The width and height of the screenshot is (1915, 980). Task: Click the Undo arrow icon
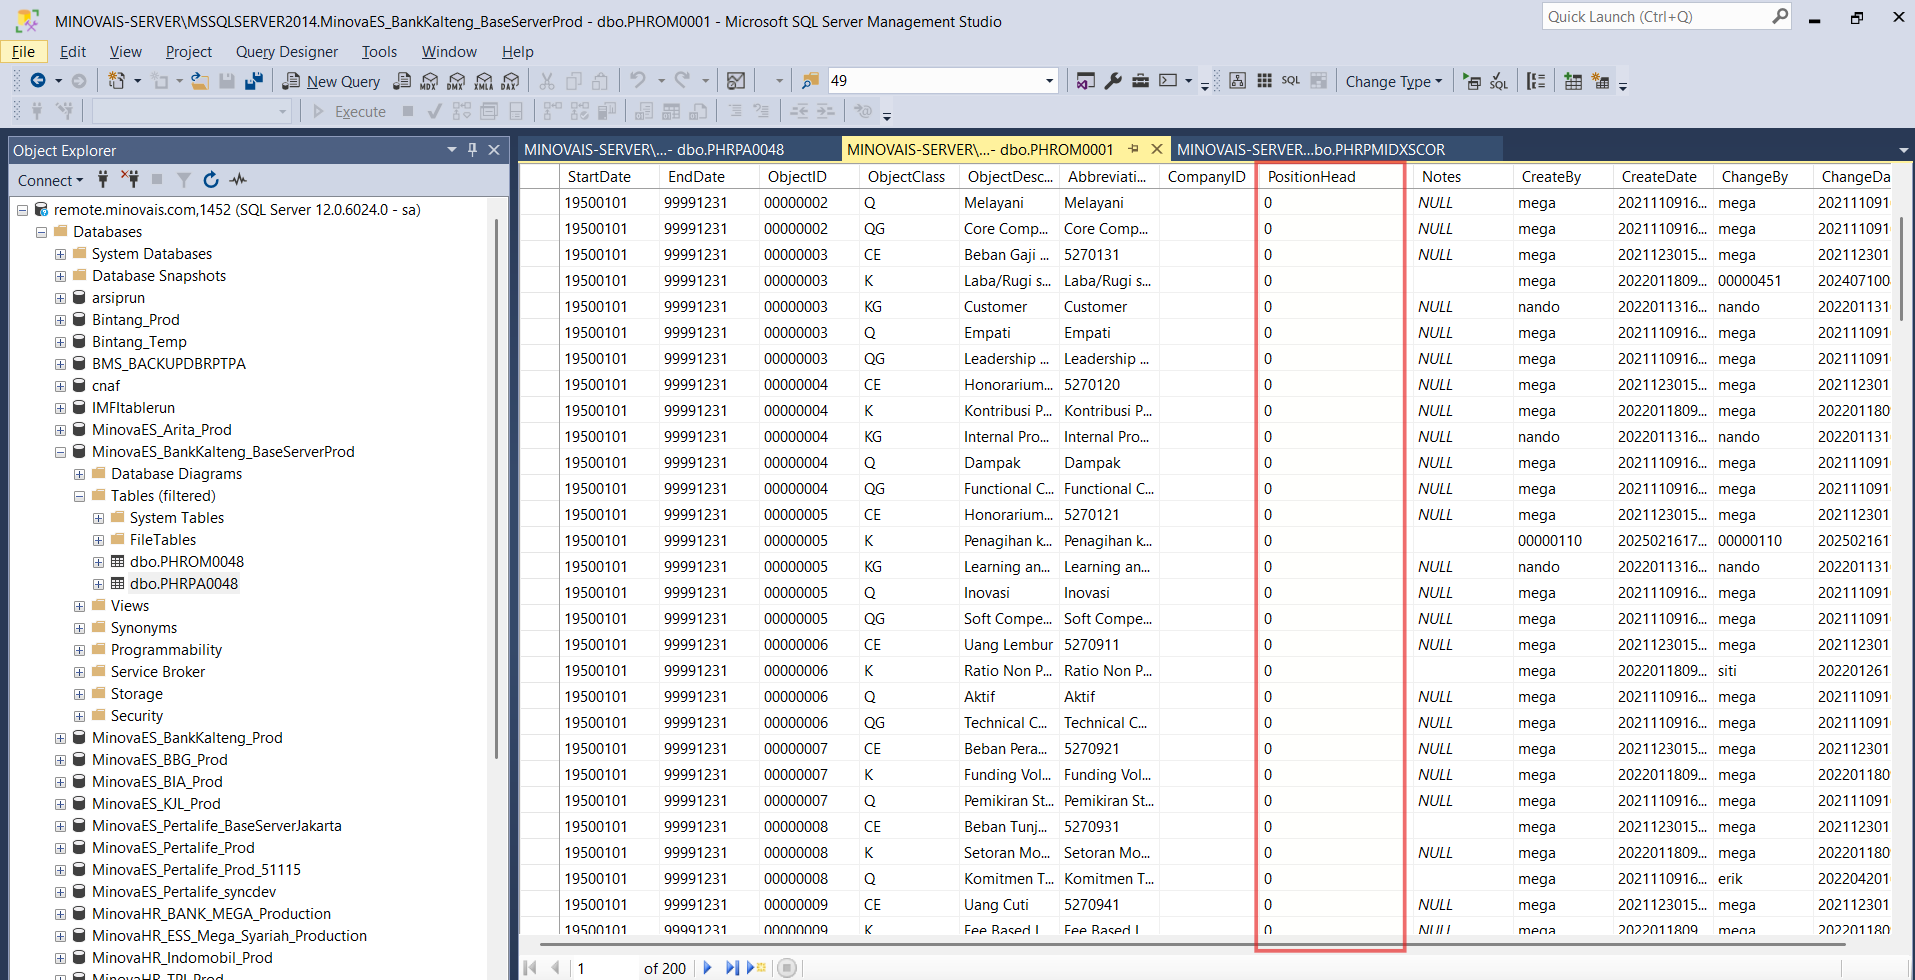pyautogui.click(x=637, y=80)
